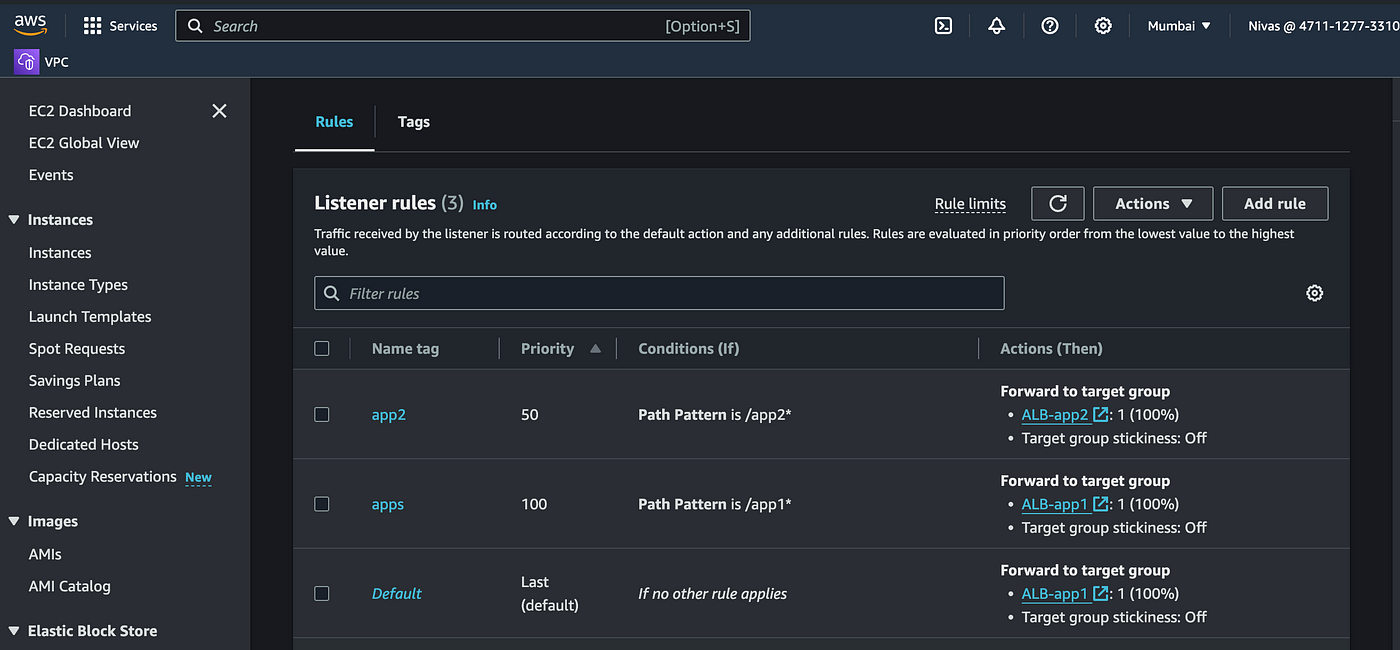
Task: Click the Actions (Then) column header
Action: point(1051,348)
